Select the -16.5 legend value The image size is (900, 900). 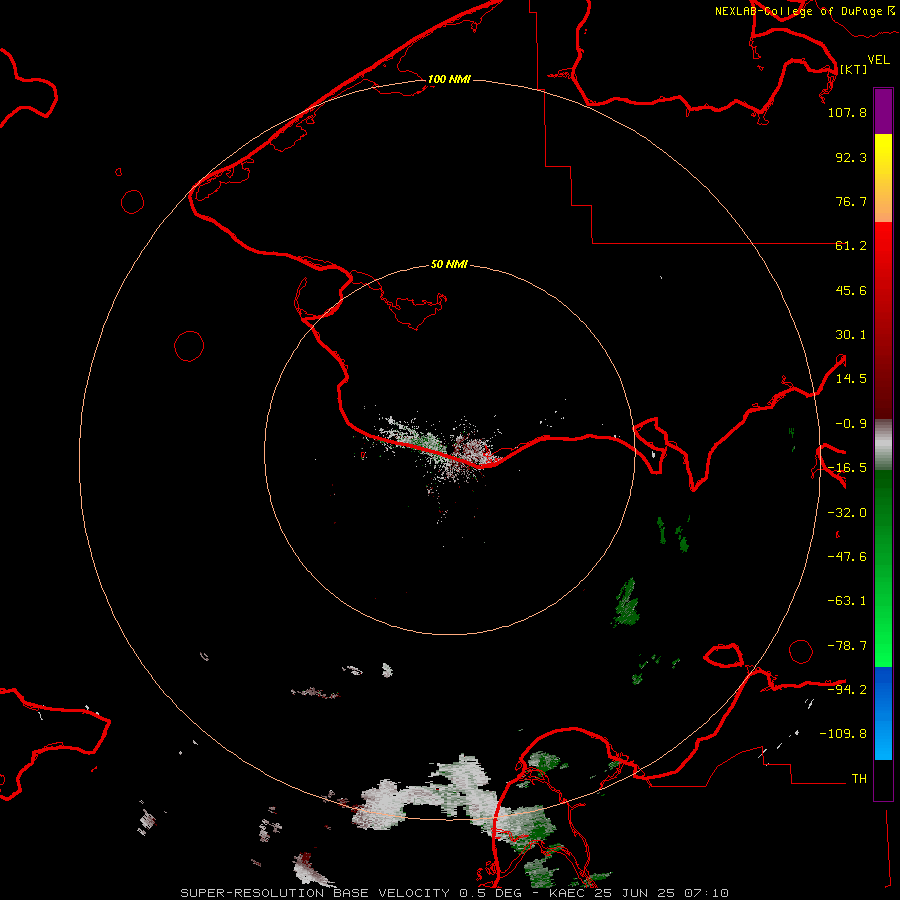coord(847,468)
